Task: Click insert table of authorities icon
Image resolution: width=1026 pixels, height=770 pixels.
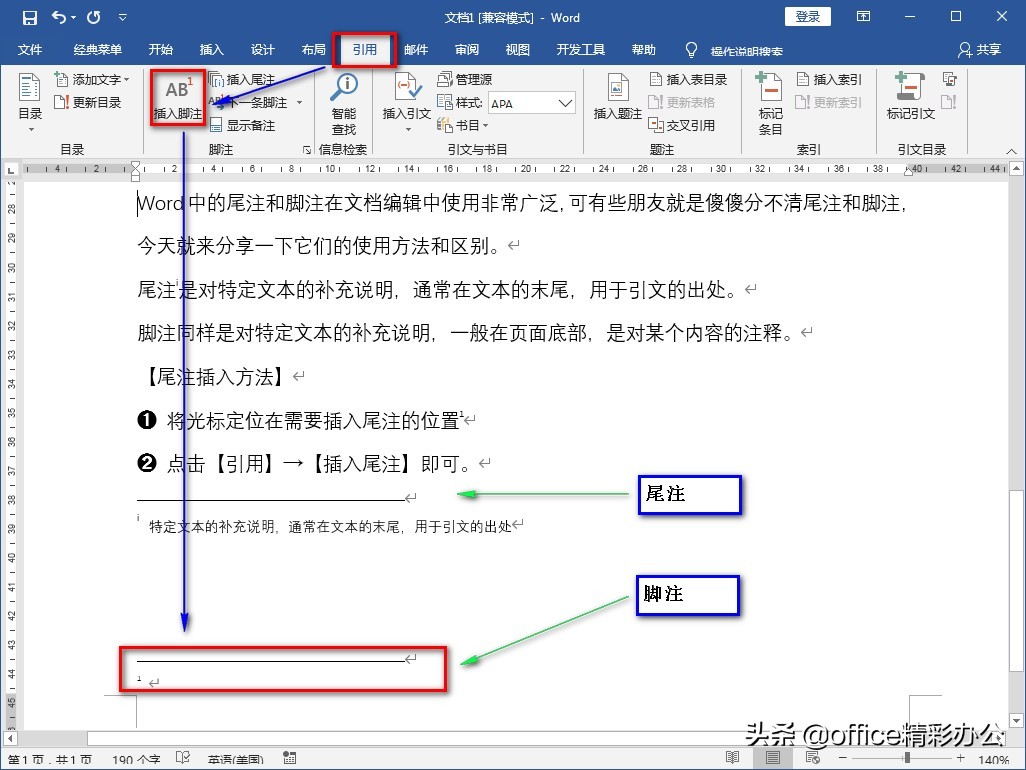Action: click(949, 79)
